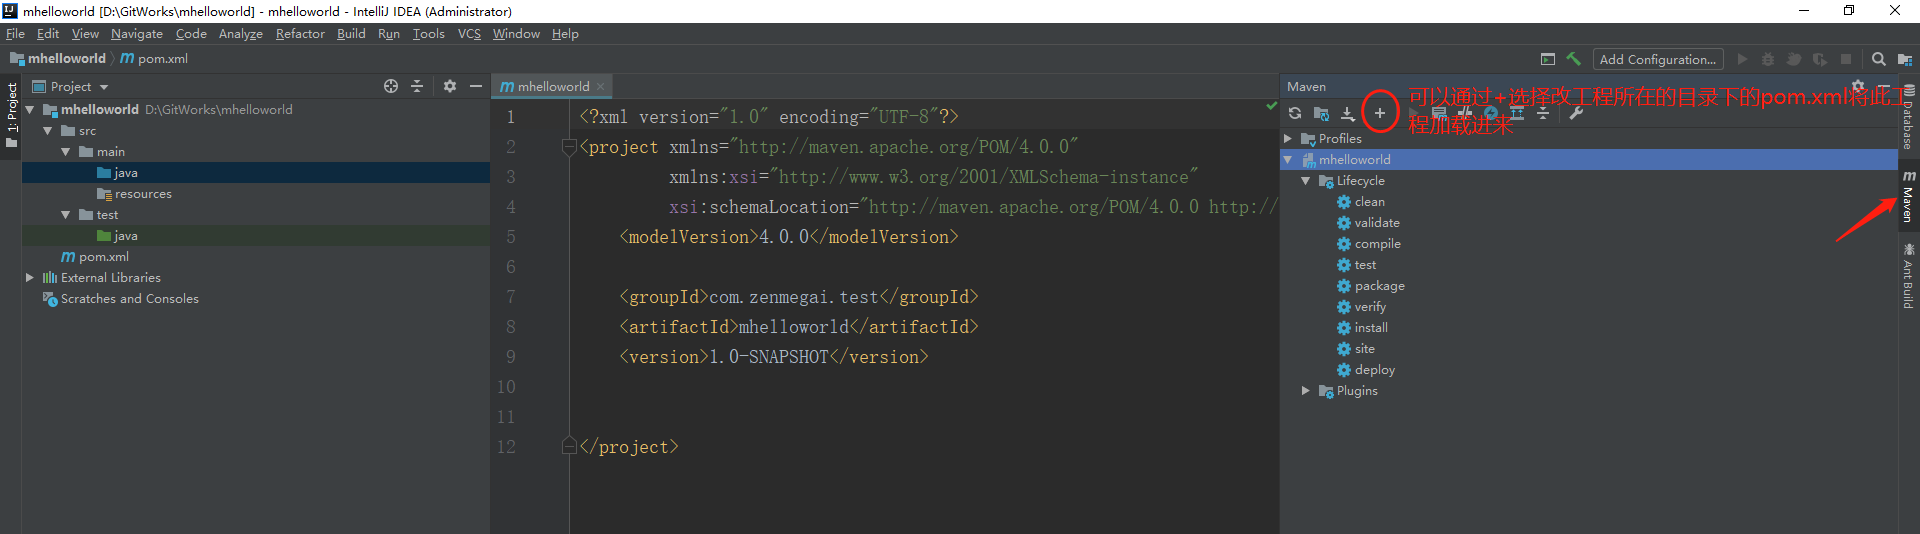Click the Debug bug icon
The image size is (1920, 534).
(1768, 59)
